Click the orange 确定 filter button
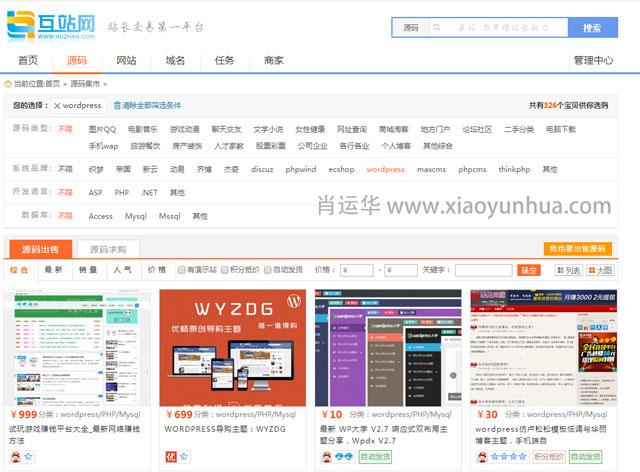The height and width of the screenshot is (472, 640). 529,270
